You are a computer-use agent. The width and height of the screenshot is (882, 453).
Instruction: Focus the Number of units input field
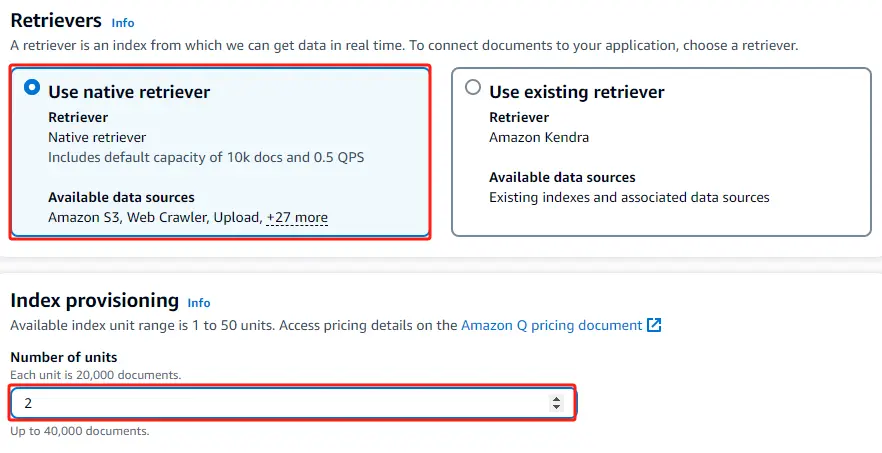(280, 403)
